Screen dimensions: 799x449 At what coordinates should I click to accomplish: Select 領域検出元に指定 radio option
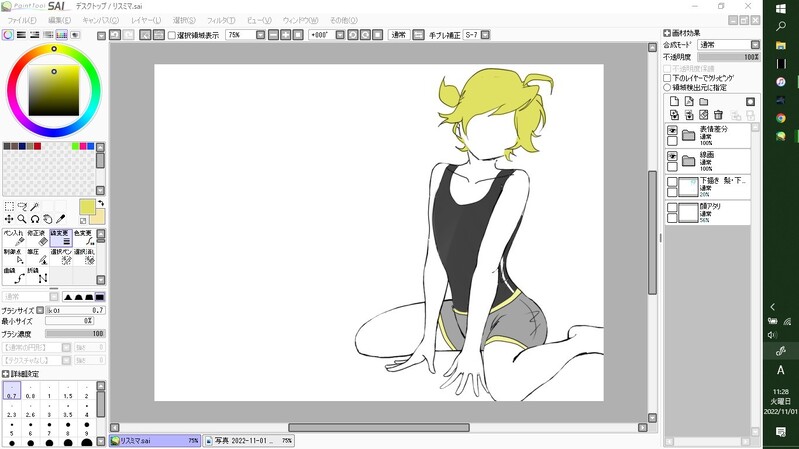[667, 88]
